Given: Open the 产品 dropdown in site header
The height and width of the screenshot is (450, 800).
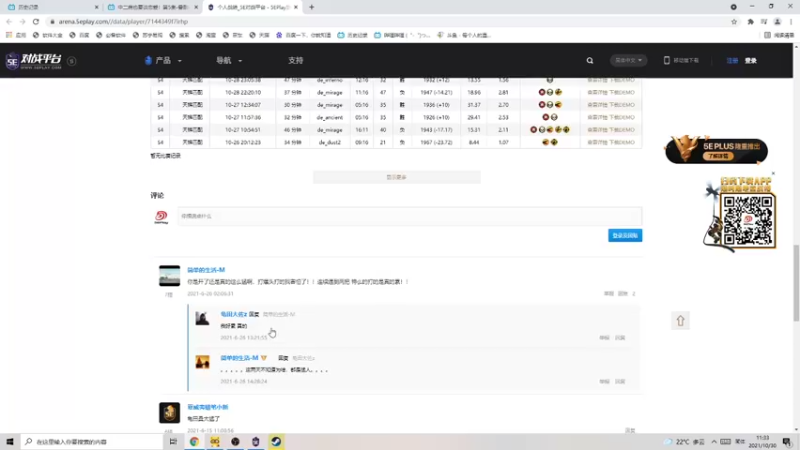Looking at the screenshot, I should point(163,60).
